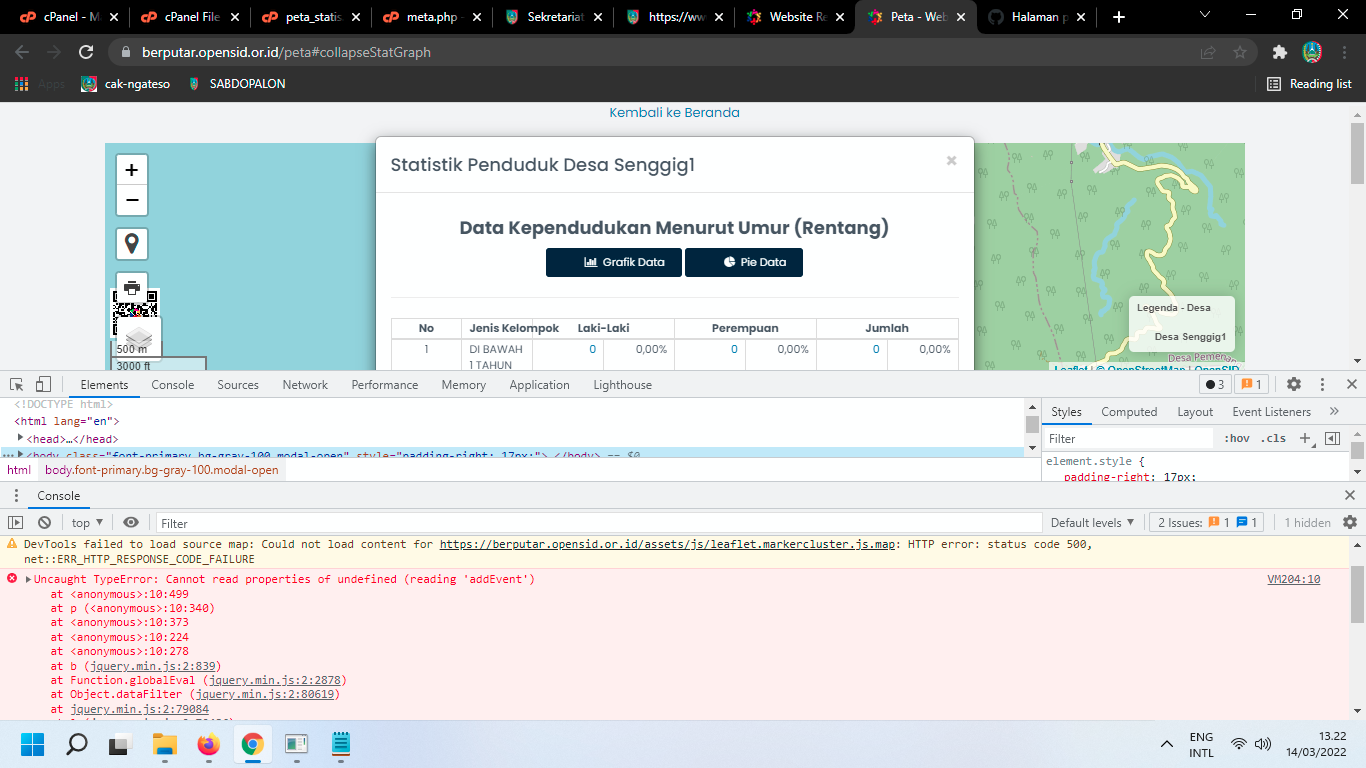Viewport: 1366px width, 768px height.
Task: Open the Default levels dropdown
Action: click(x=1090, y=522)
